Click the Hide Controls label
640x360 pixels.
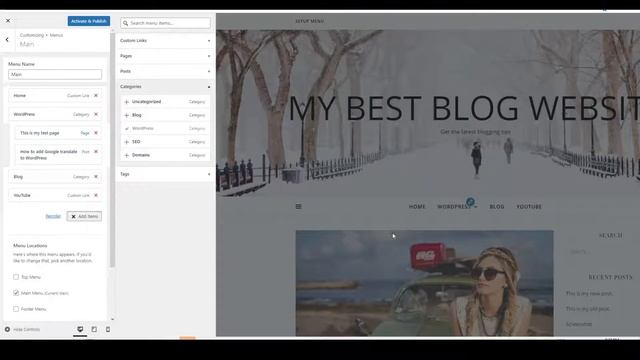pyautogui.click(x=27, y=330)
